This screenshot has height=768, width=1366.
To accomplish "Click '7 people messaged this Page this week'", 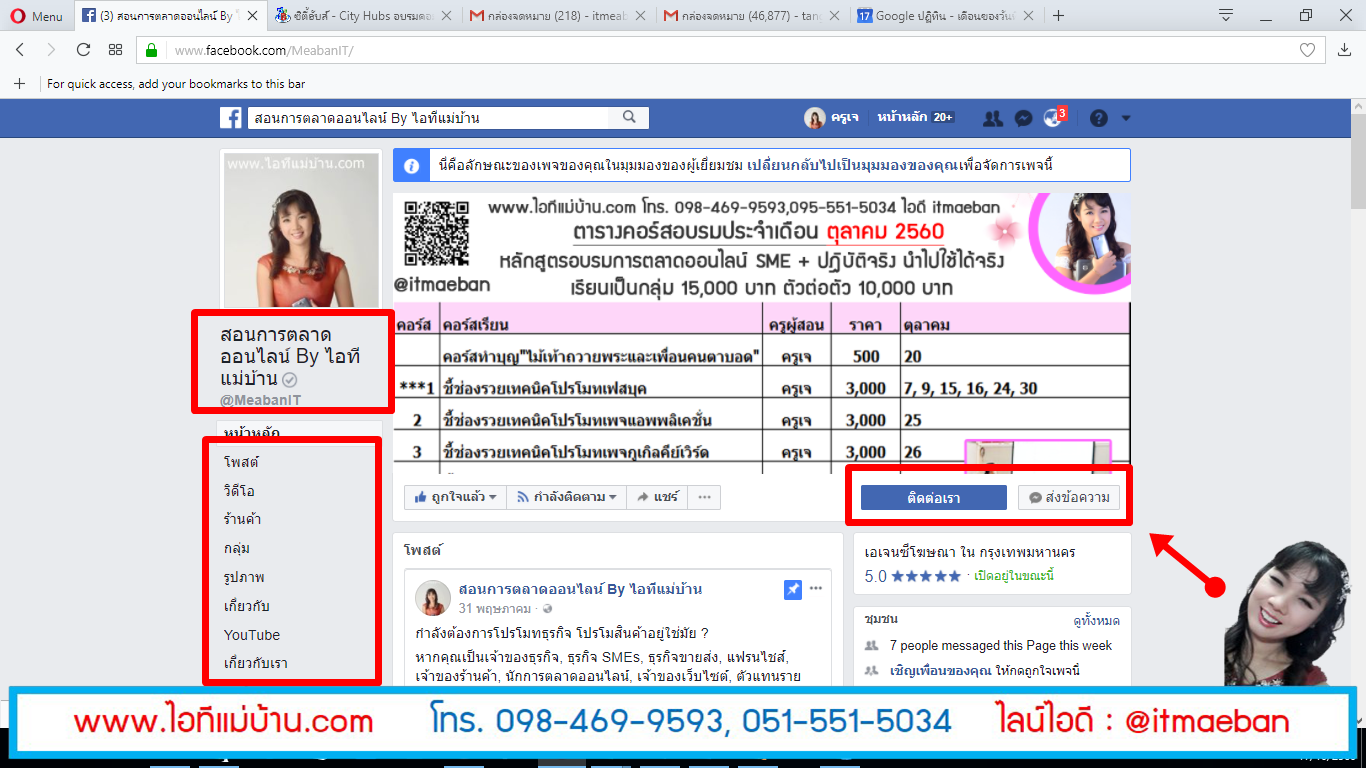I will pyautogui.click(x=1000, y=646).
